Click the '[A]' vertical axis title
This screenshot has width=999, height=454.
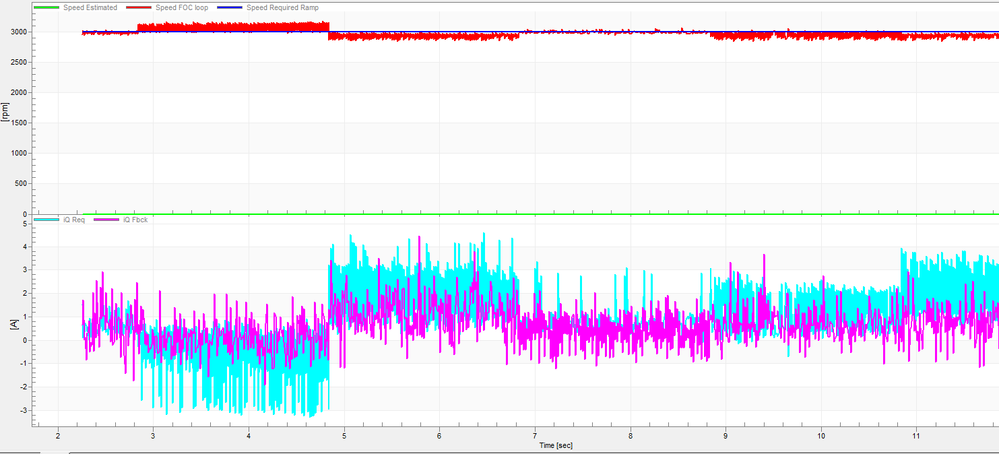[x=13, y=324]
